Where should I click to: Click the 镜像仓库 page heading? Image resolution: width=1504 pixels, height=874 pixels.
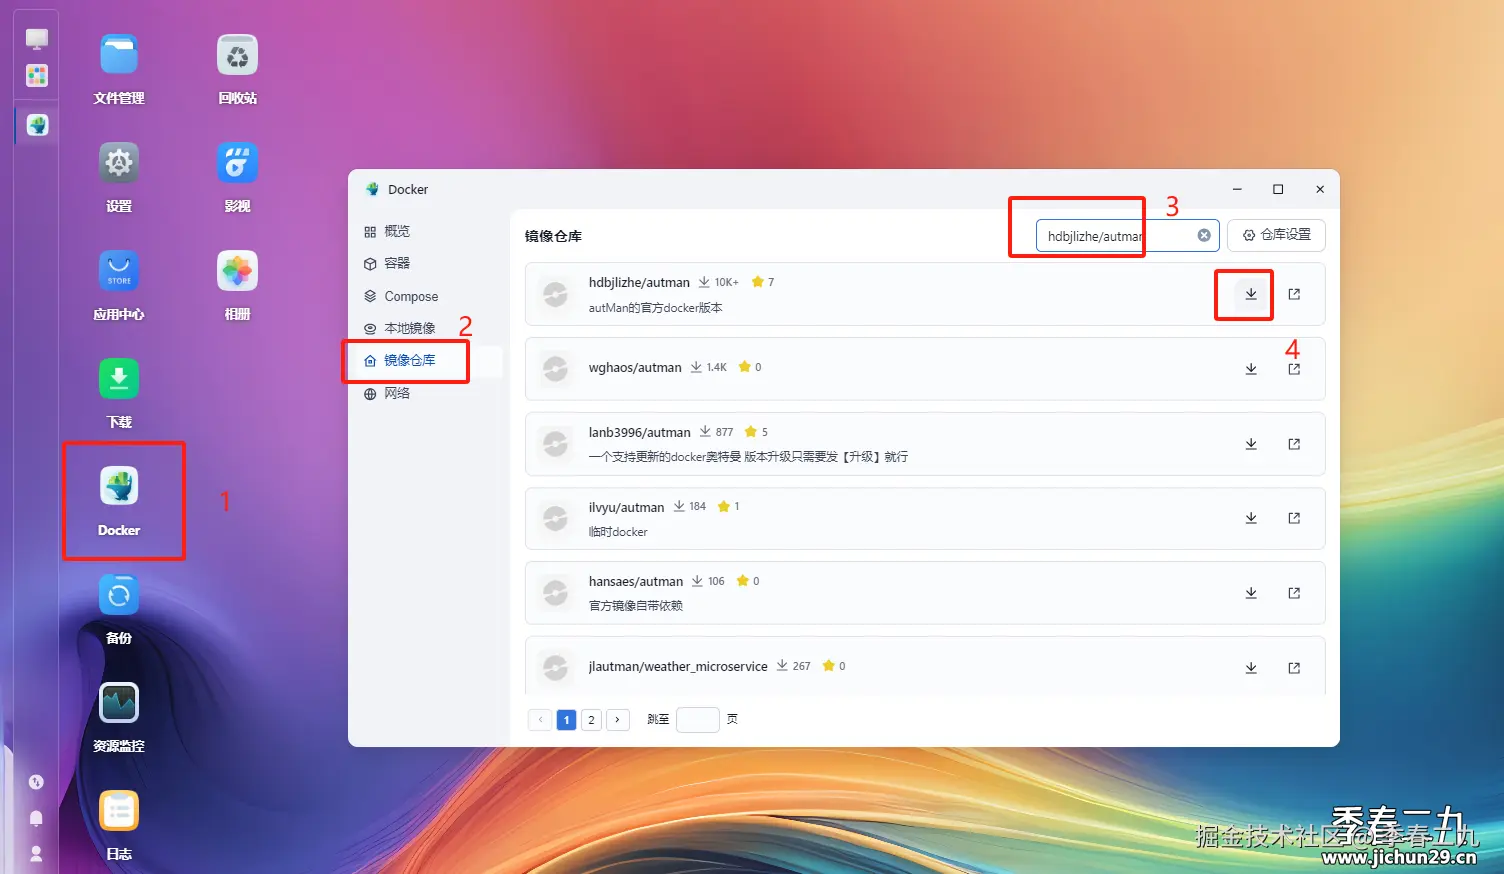553,236
